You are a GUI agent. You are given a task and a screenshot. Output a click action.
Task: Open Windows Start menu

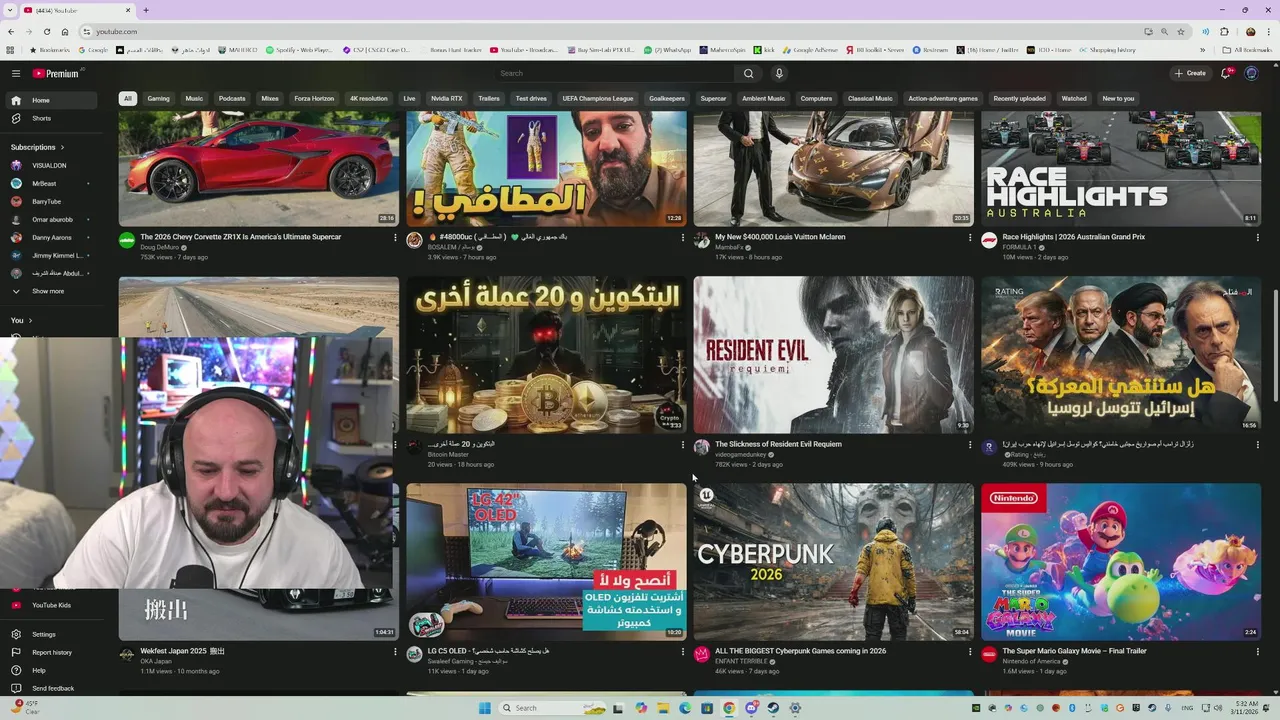(485, 708)
